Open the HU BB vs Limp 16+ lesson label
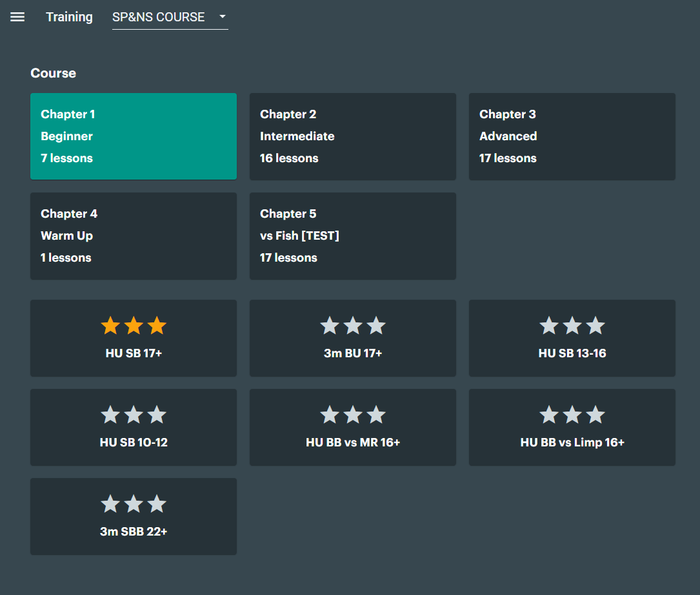 572,442
